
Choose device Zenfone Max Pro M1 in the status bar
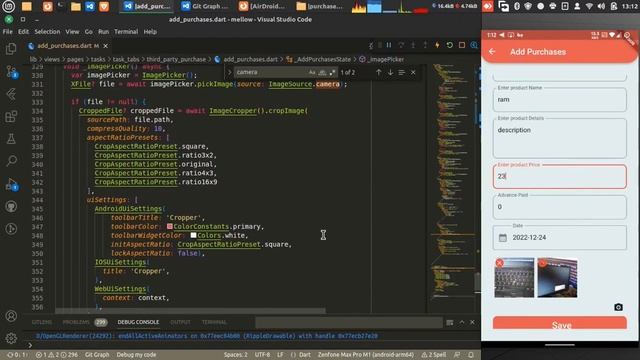click(x=366, y=355)
